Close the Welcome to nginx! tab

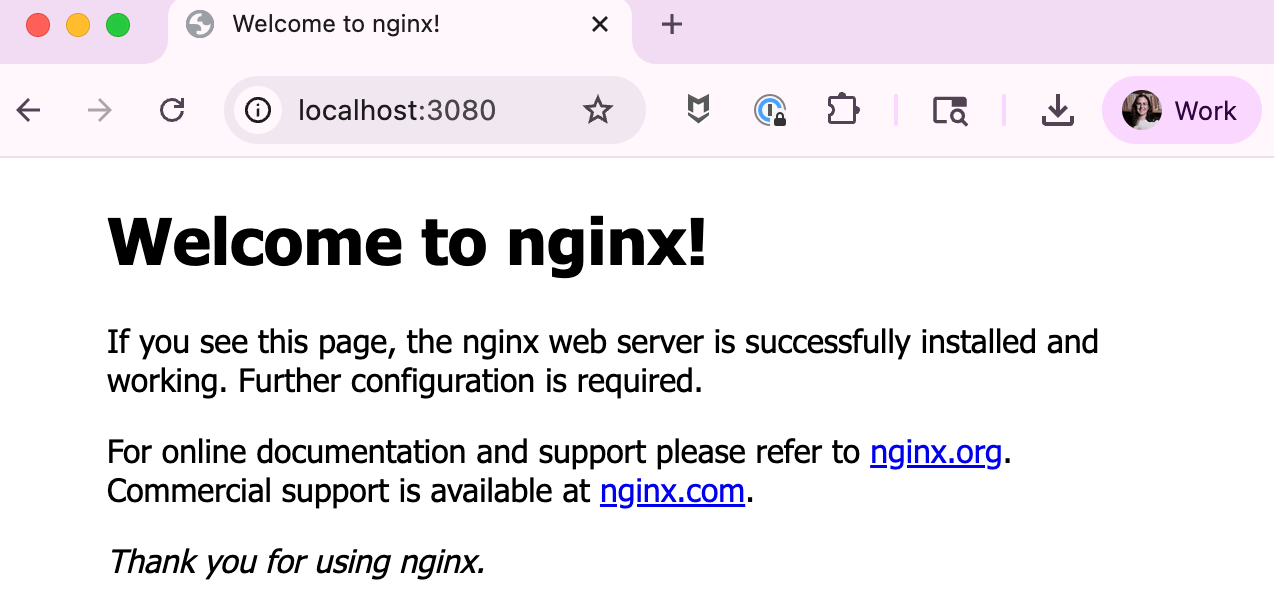coord(600,25)
